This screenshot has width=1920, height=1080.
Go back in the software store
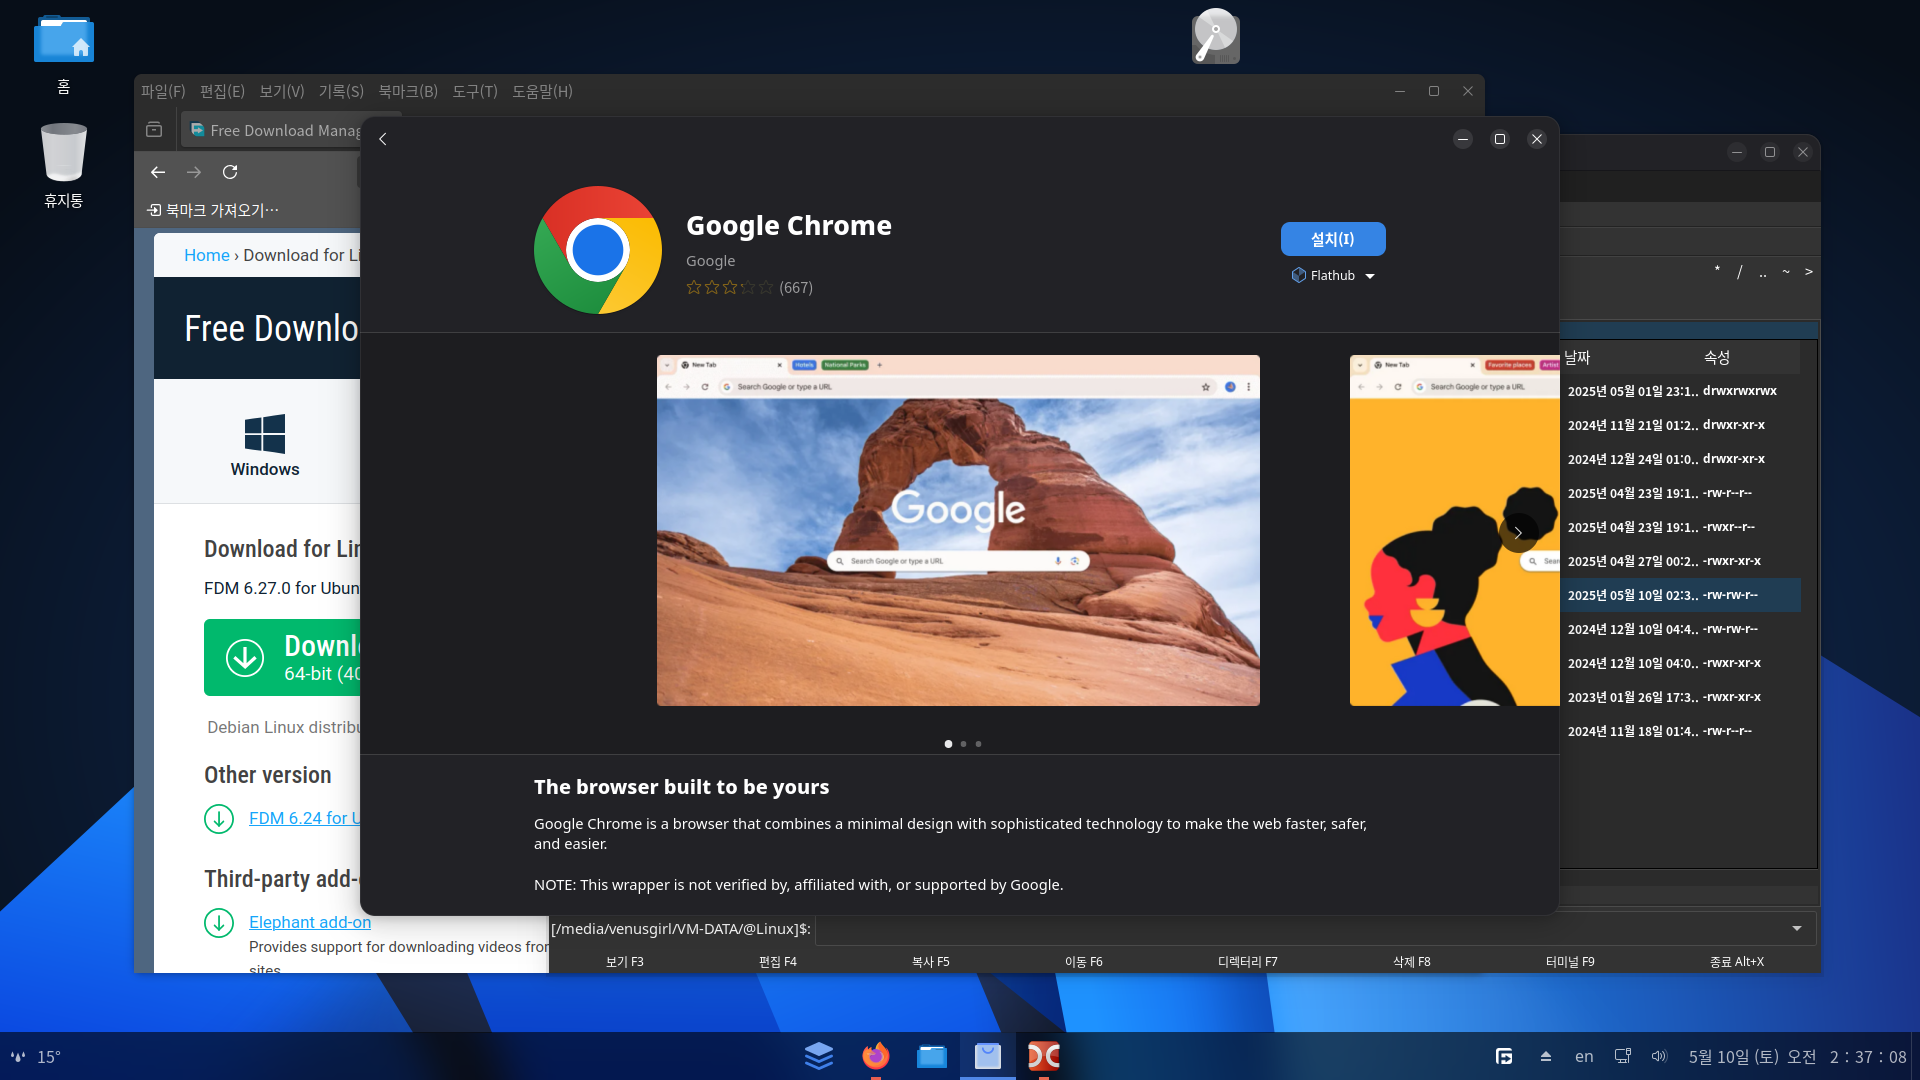click(383, 139)
